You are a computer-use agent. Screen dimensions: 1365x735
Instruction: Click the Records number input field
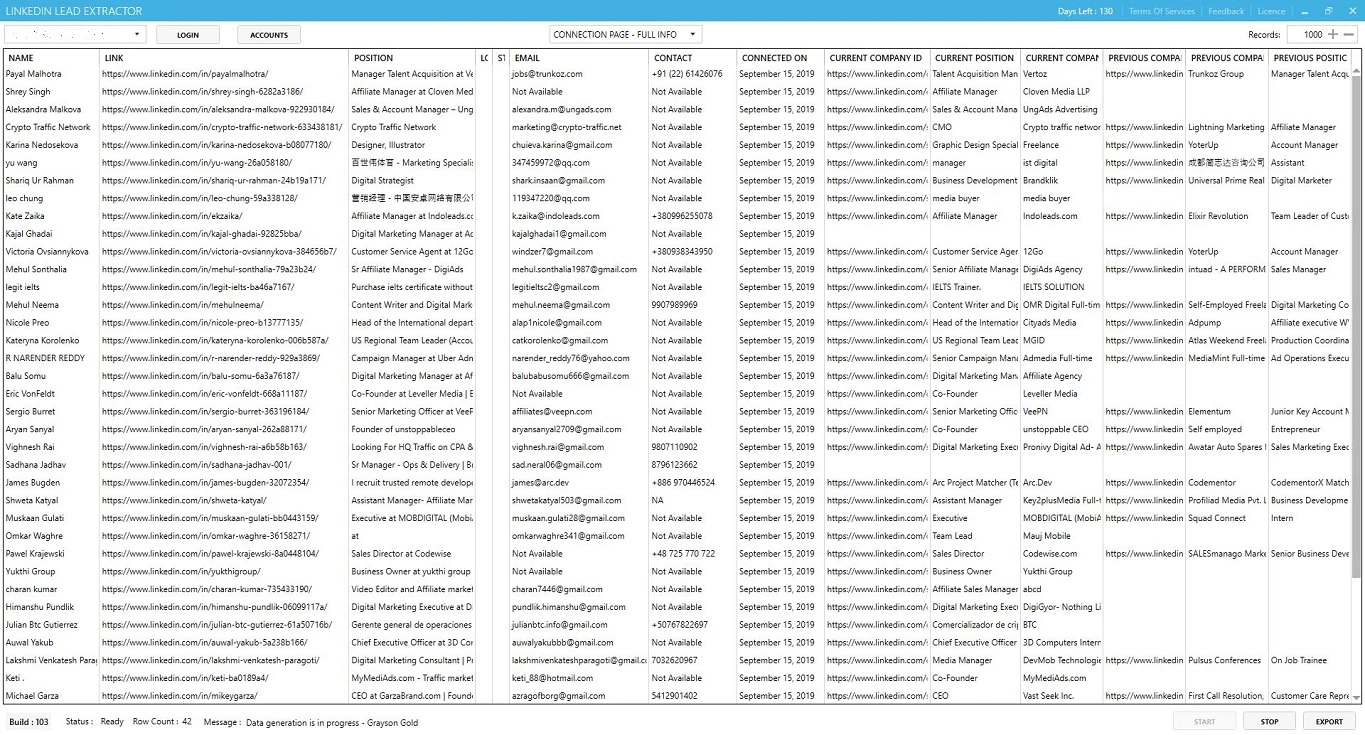[x=1307, y=35]
